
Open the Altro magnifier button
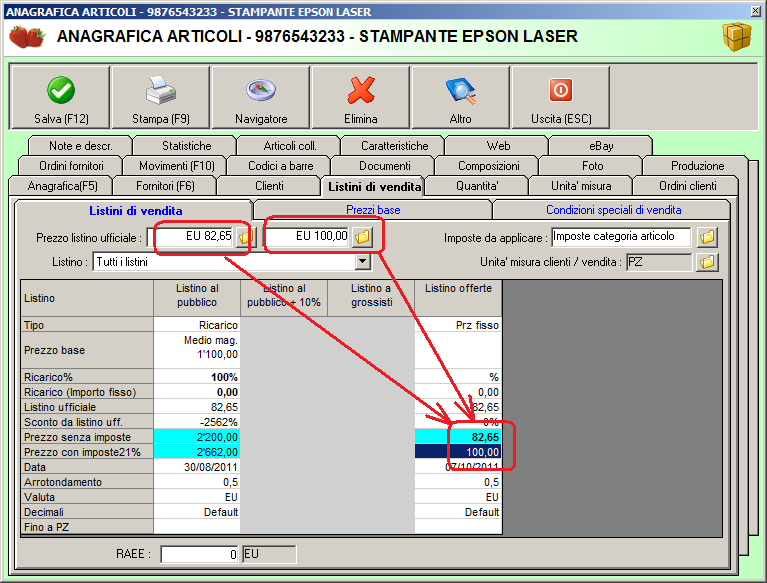coord(460,97)
